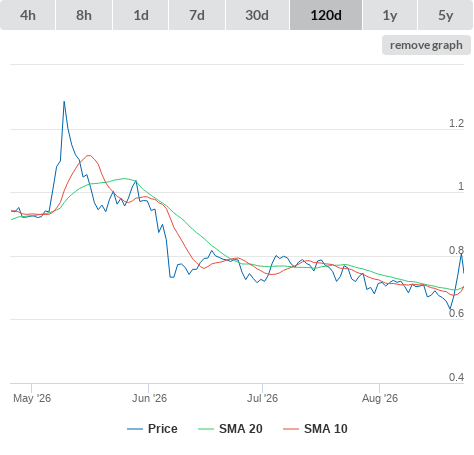Click the selected 120d tab
The height and width of the screenshot is (455, 474).
click(x=326, y=15)
